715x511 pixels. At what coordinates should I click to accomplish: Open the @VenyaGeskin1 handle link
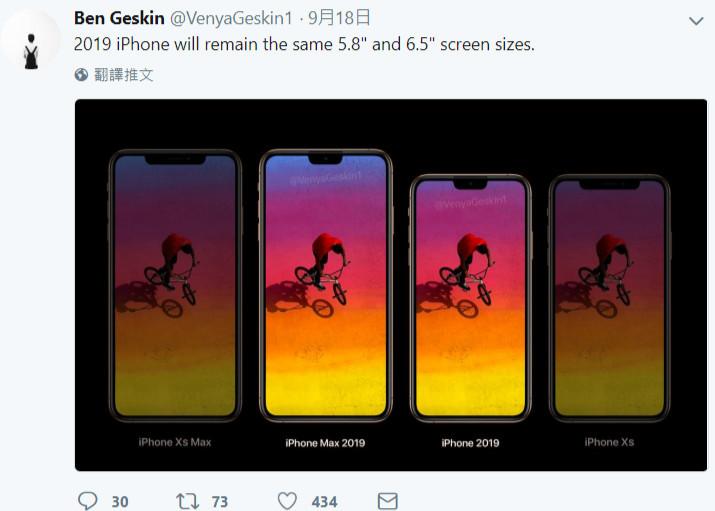click(231, 18)
